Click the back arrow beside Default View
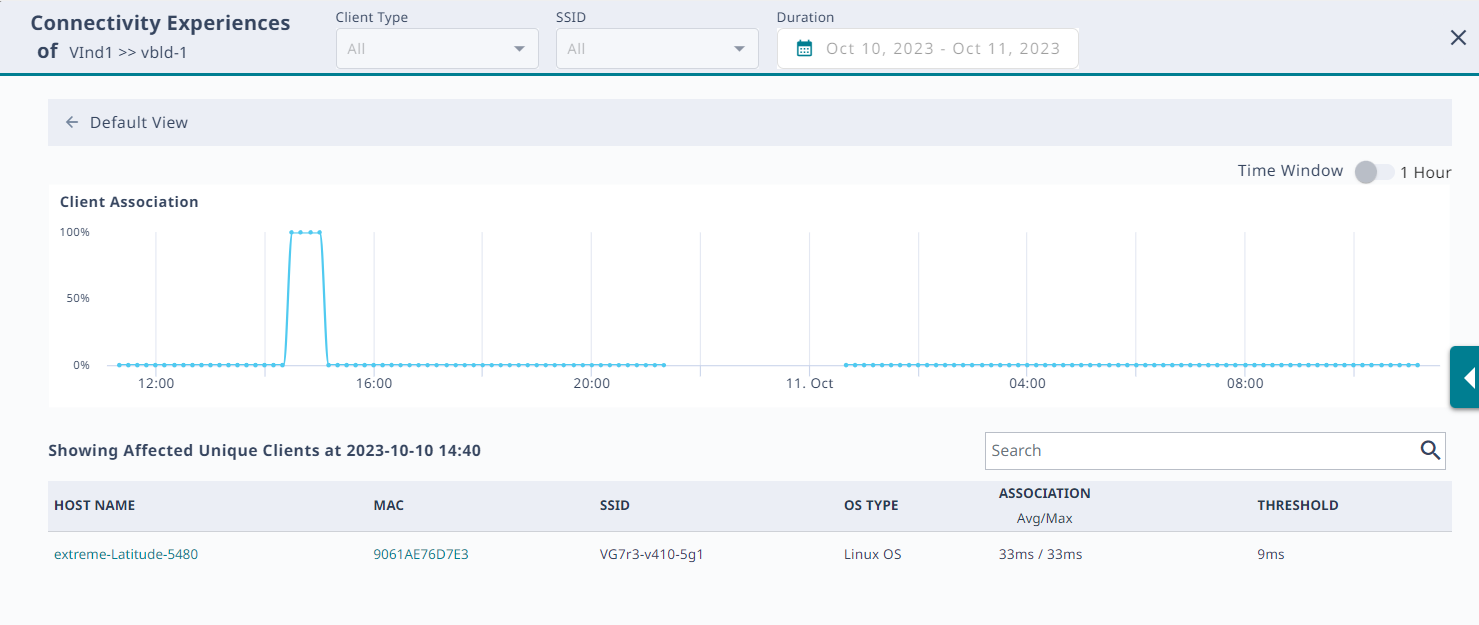This screenshot has height=625, width=1479. tap(72, 123)
